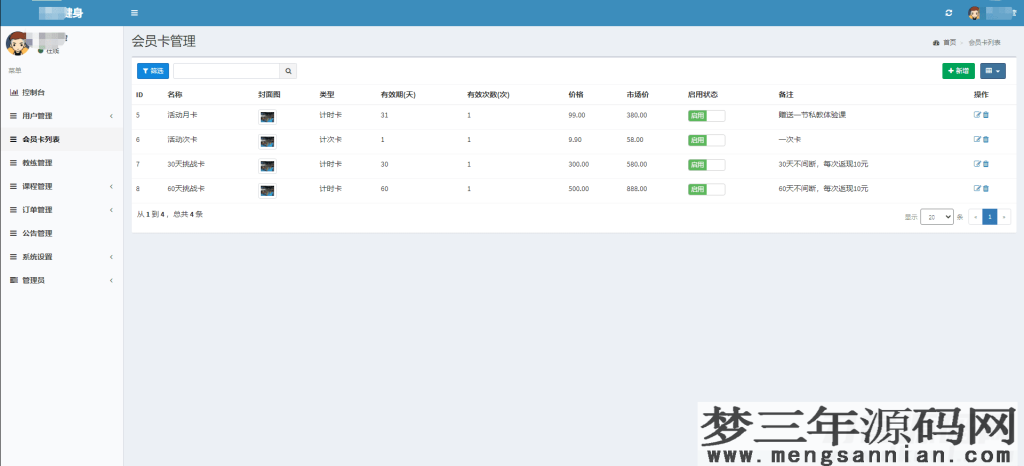Delete the 活动月卡 row

click(x=986, y=115)
